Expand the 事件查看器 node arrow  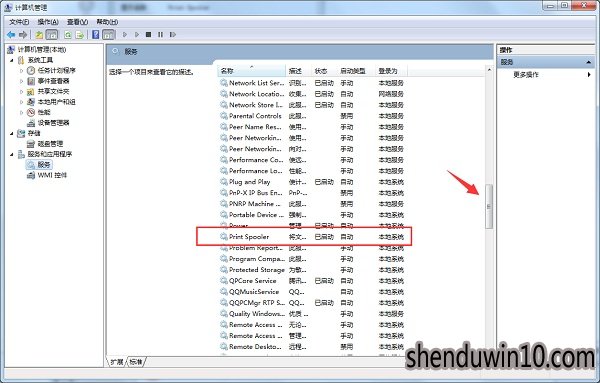(x=21, y=81)
